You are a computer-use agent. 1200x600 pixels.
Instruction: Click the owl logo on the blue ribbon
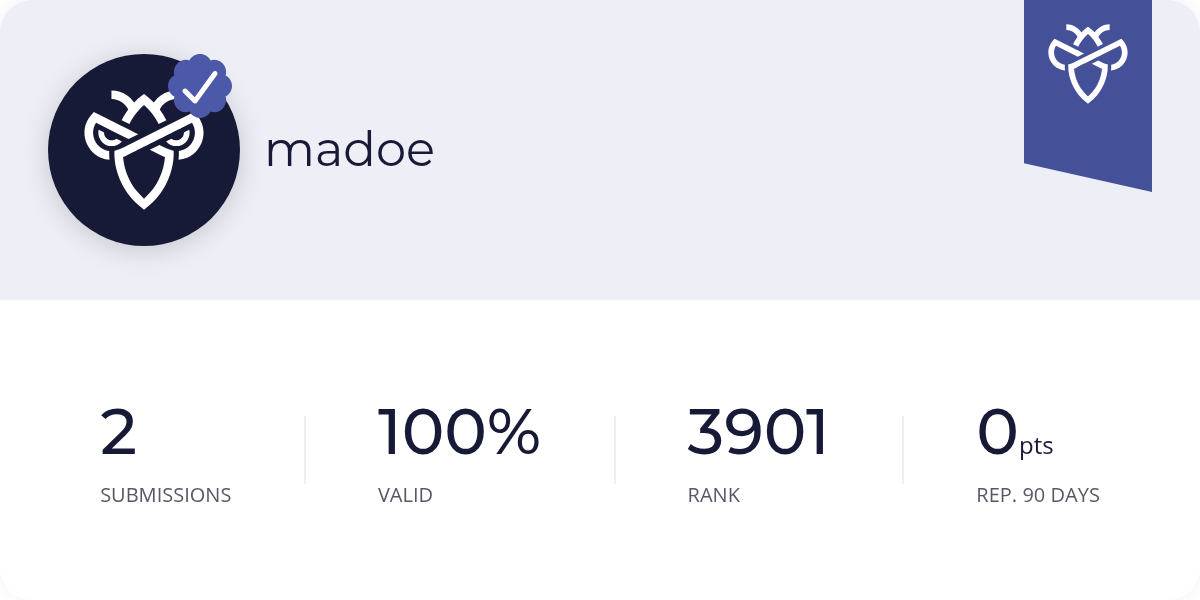coord(1088,64)
